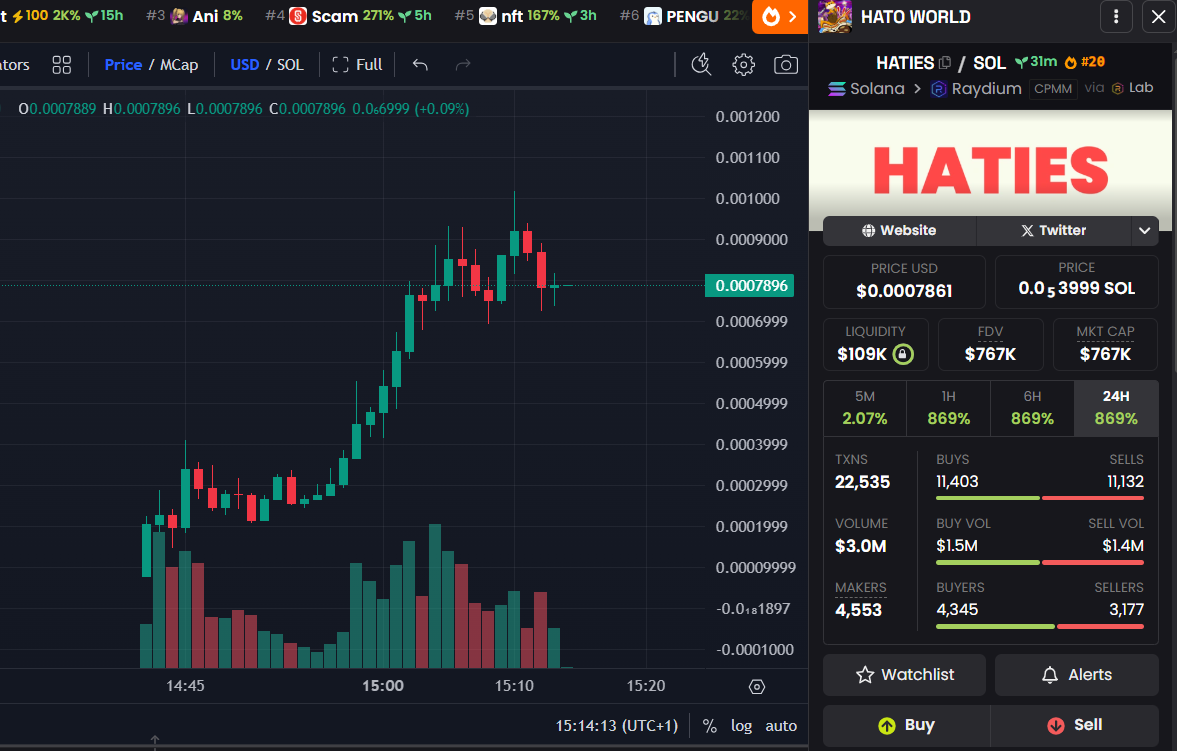
Task: Click the current price label 0.0007896
Action: pos(750,285)
